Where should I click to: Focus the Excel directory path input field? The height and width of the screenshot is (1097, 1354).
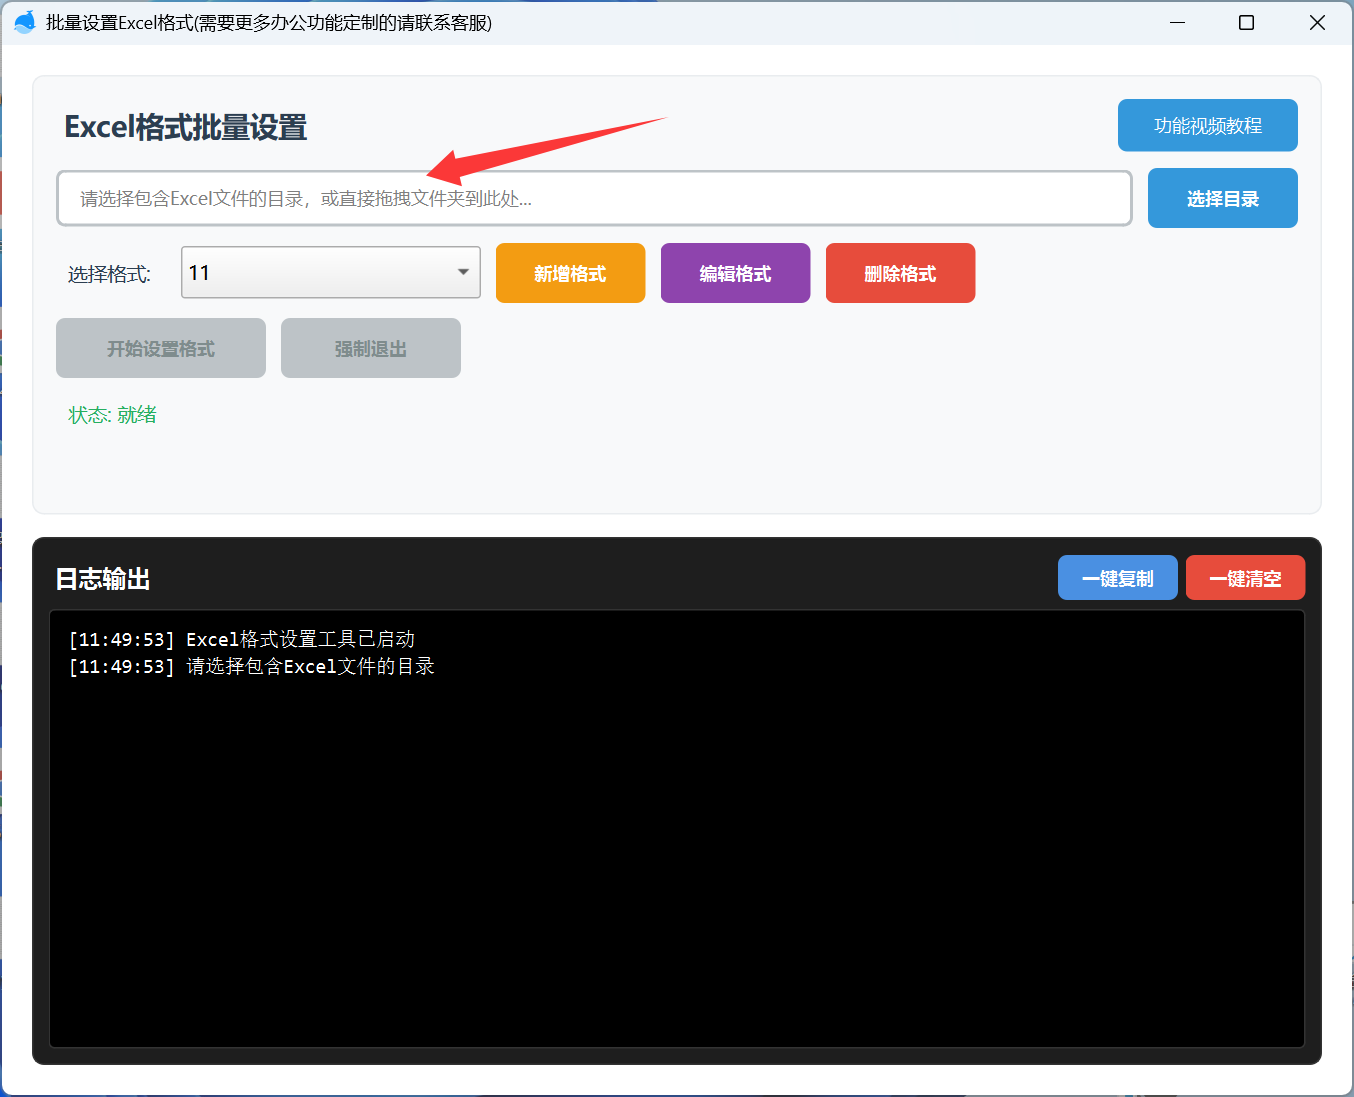[x=594, y=198]
